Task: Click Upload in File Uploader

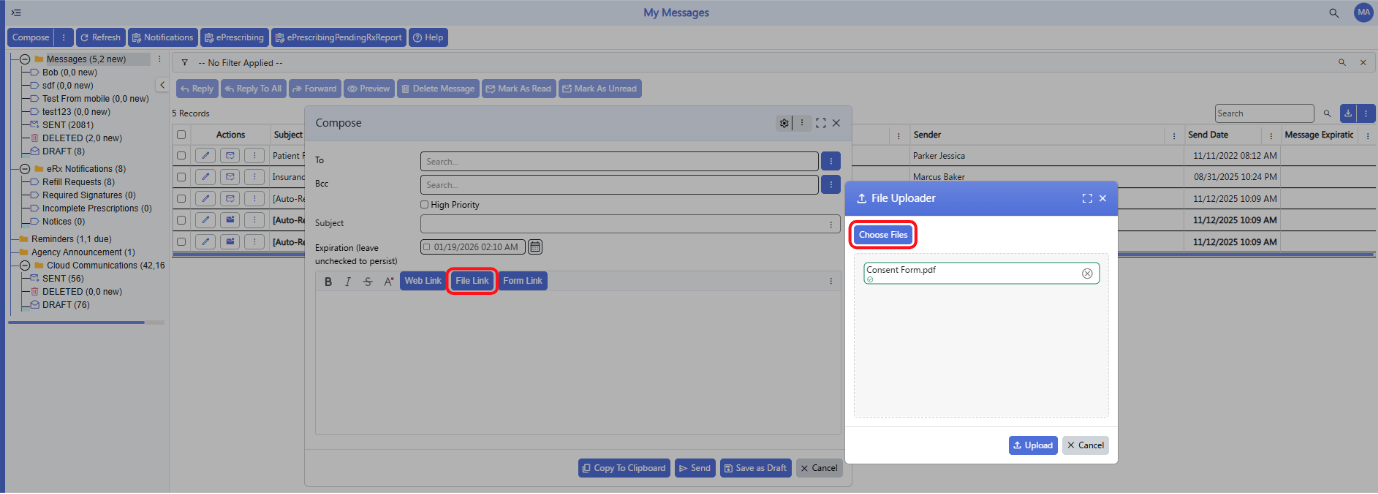Action: (1033, 445)
